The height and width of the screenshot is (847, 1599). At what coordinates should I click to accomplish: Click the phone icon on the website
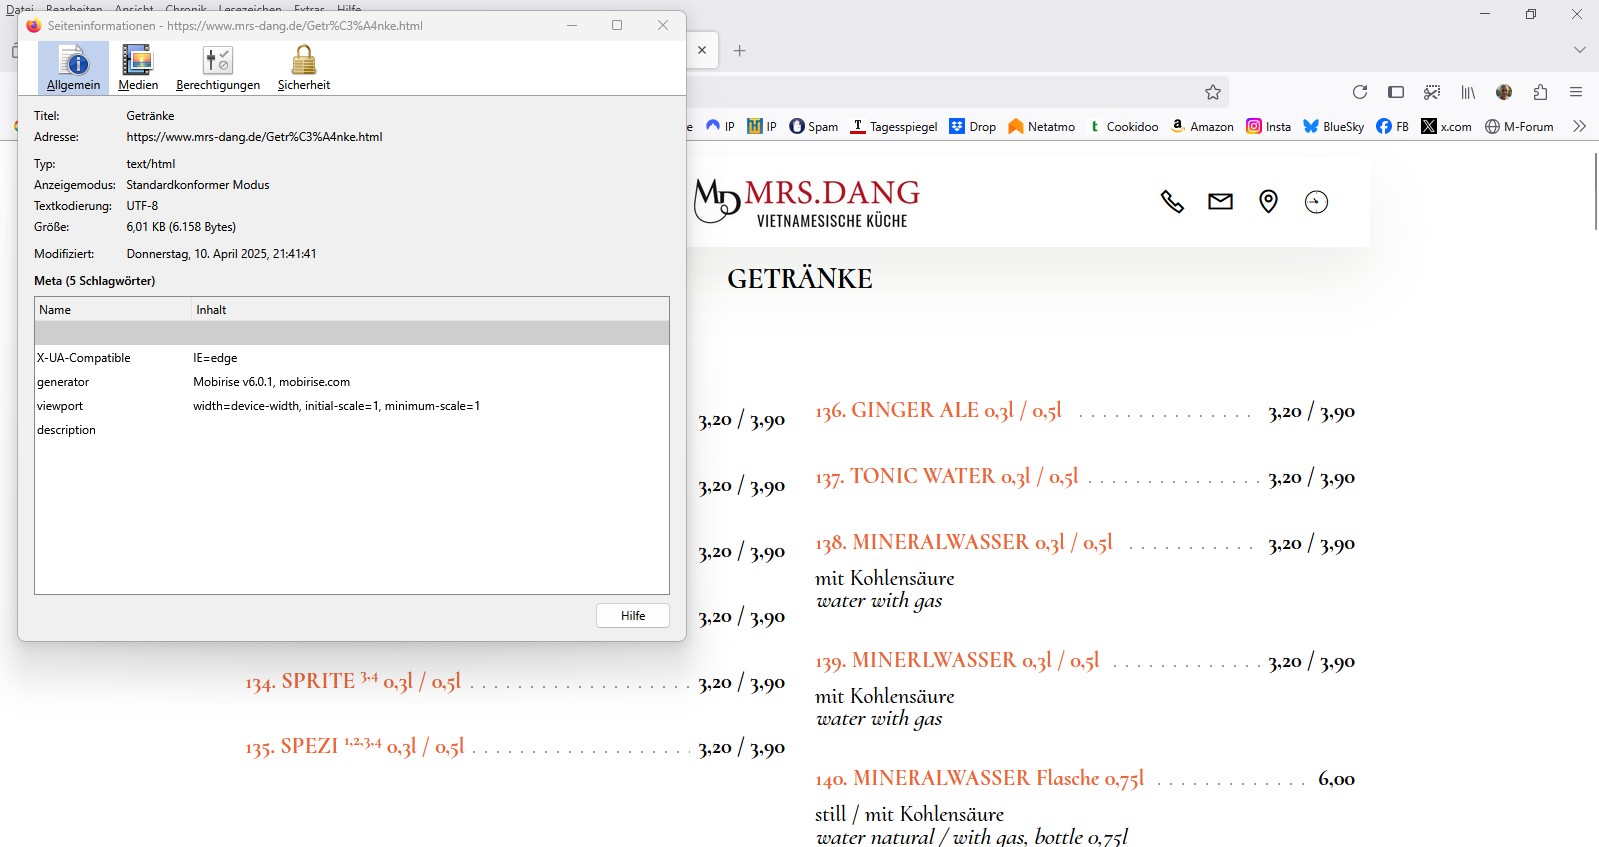pos(1172,202)
